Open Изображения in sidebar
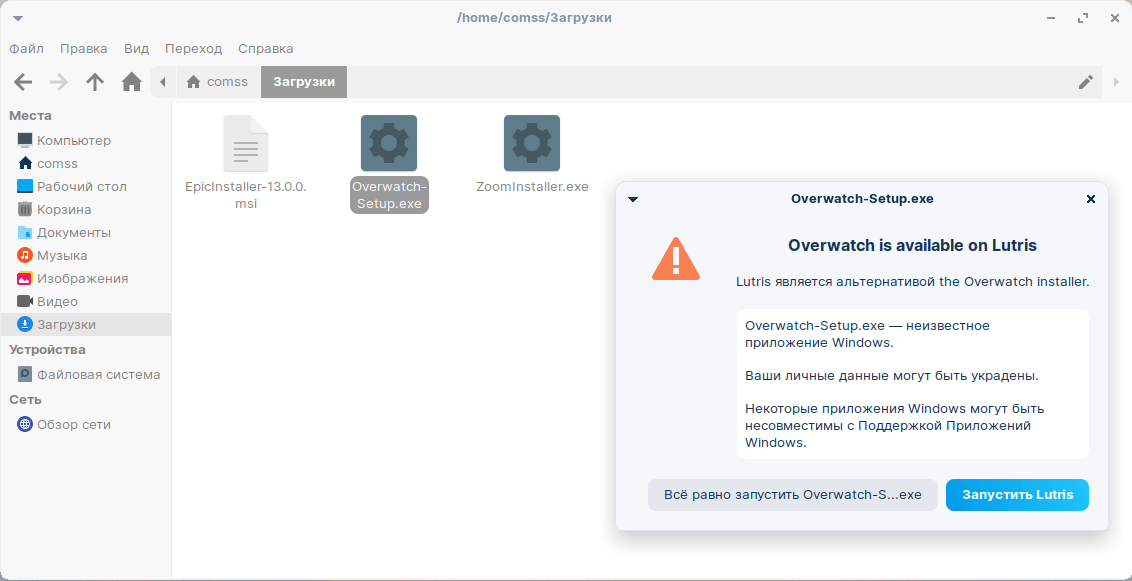 pos(86,279)
